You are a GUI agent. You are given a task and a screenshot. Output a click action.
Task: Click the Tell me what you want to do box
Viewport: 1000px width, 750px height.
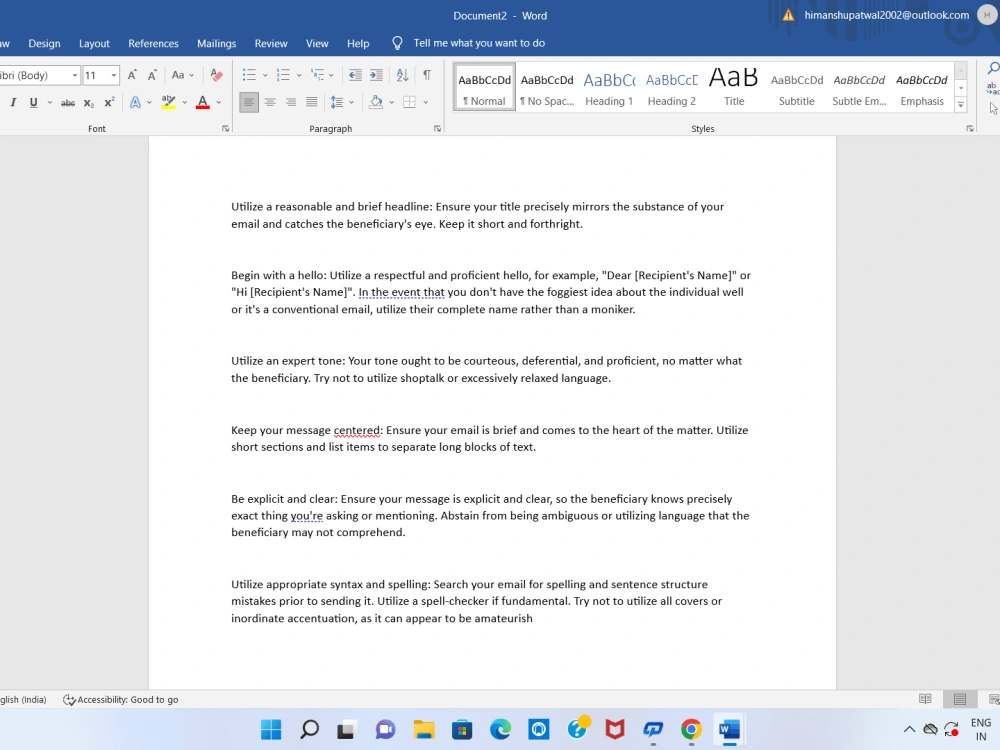469,43
